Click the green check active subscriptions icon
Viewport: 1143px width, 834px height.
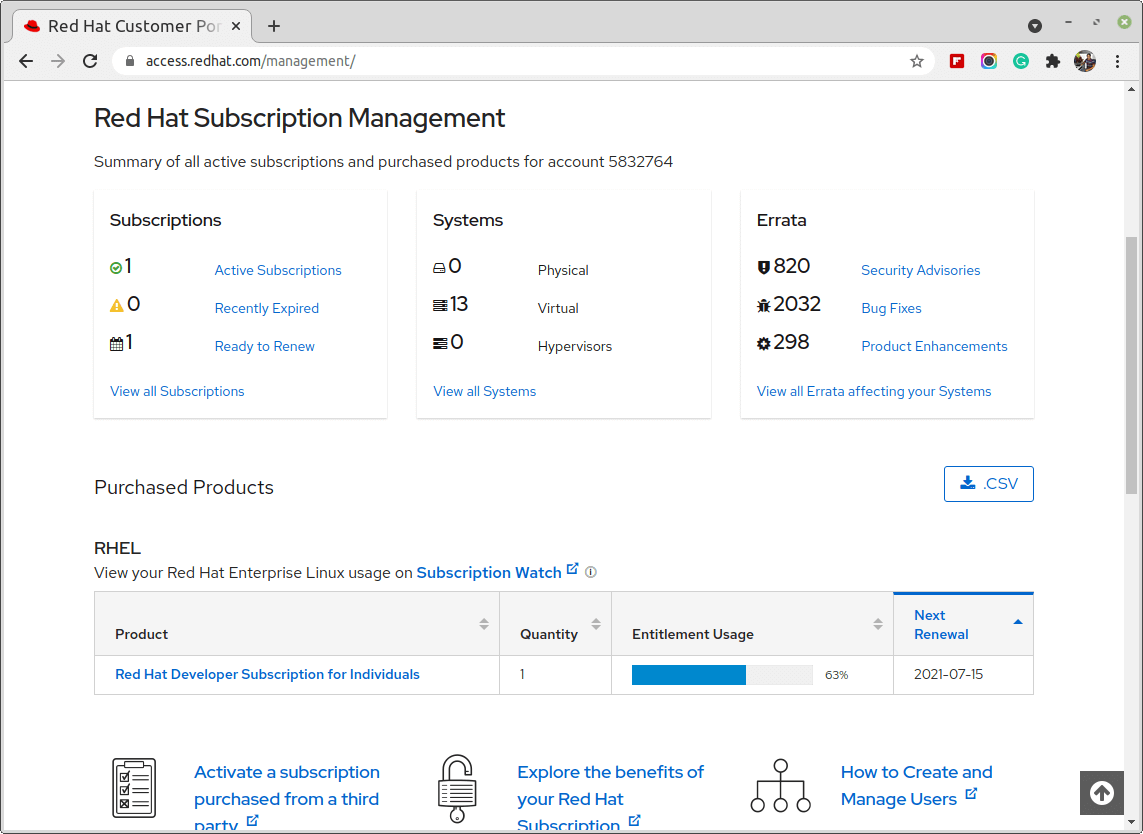[x=116, y=268]
